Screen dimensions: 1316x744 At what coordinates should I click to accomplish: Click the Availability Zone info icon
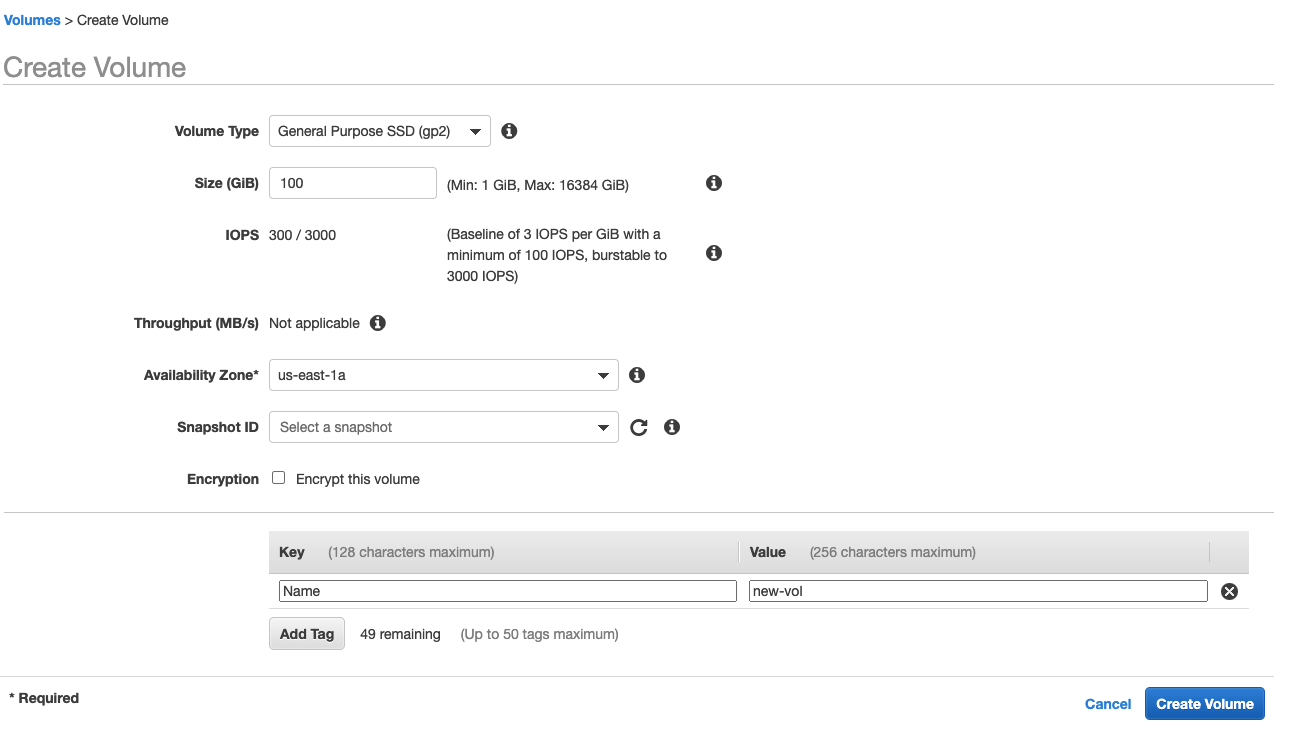pos(637,375)
